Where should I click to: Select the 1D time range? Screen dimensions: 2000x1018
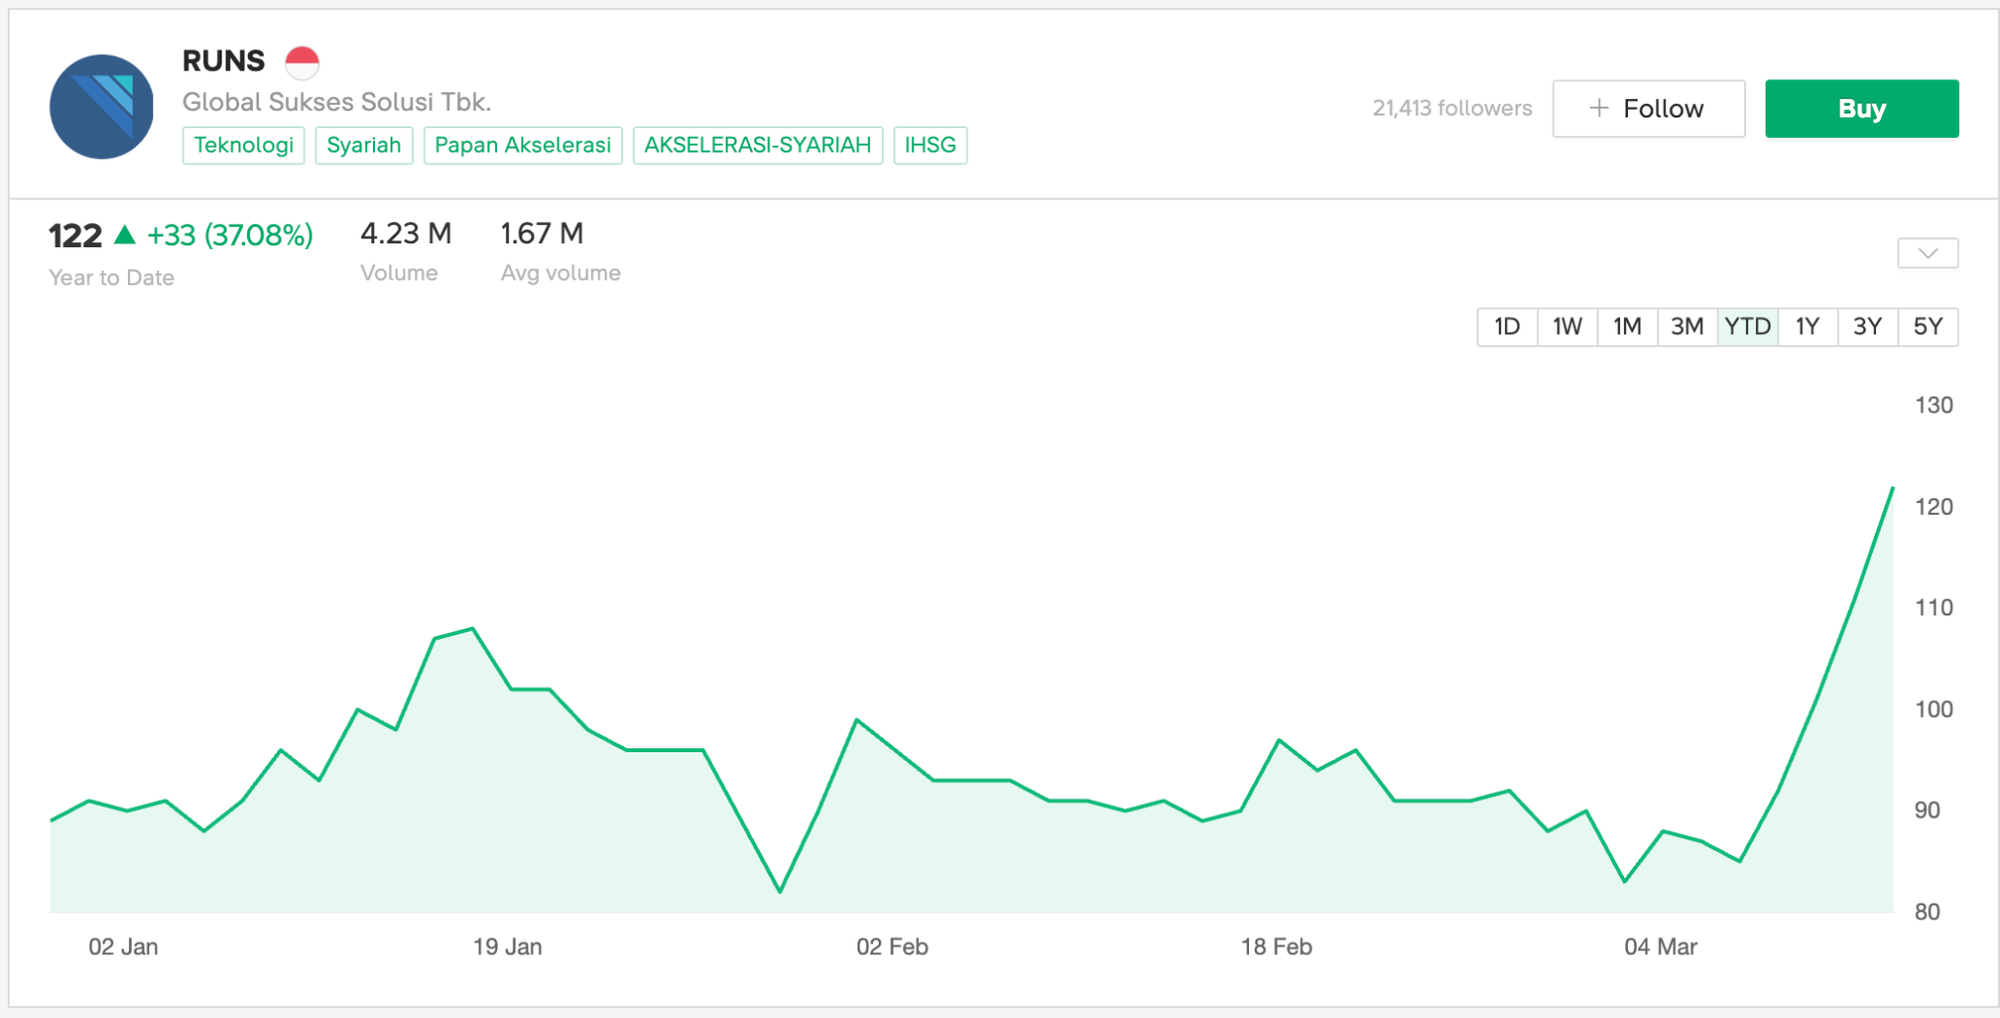(1507, 327)
